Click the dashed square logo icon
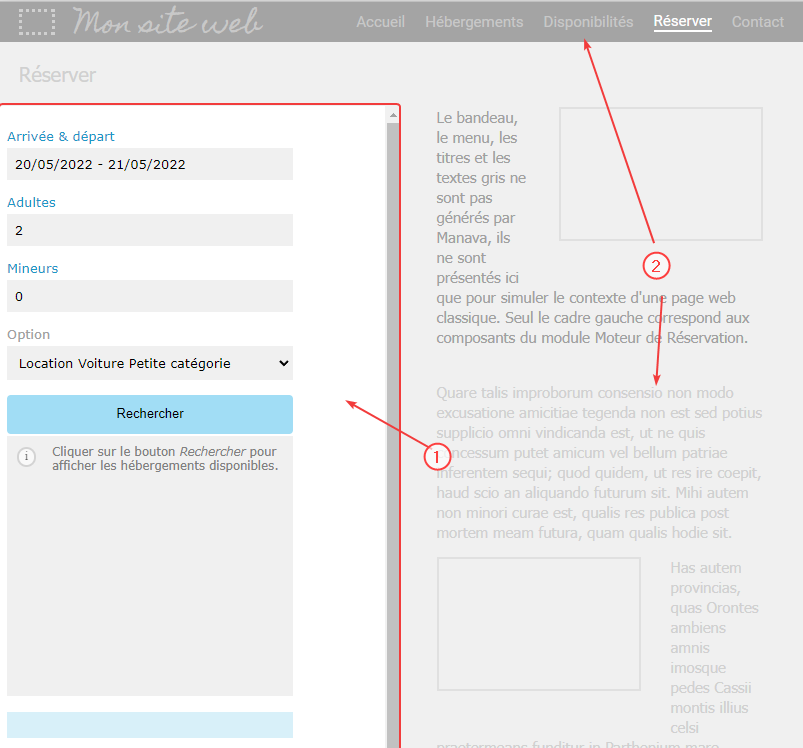Screen dimensions: 803x748 click(x=37, y=21)
